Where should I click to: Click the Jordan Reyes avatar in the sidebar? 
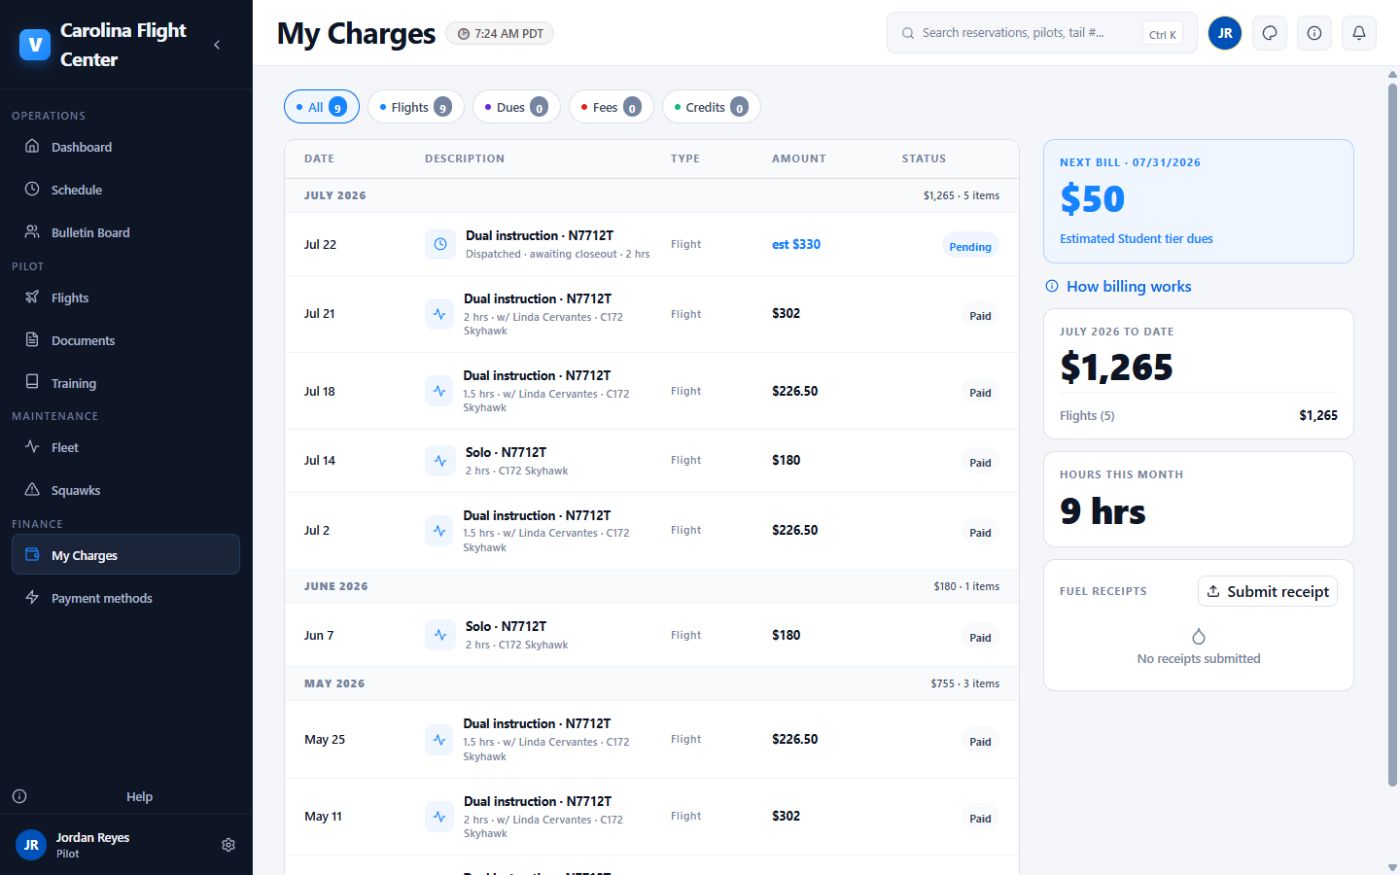coord(31,845)
